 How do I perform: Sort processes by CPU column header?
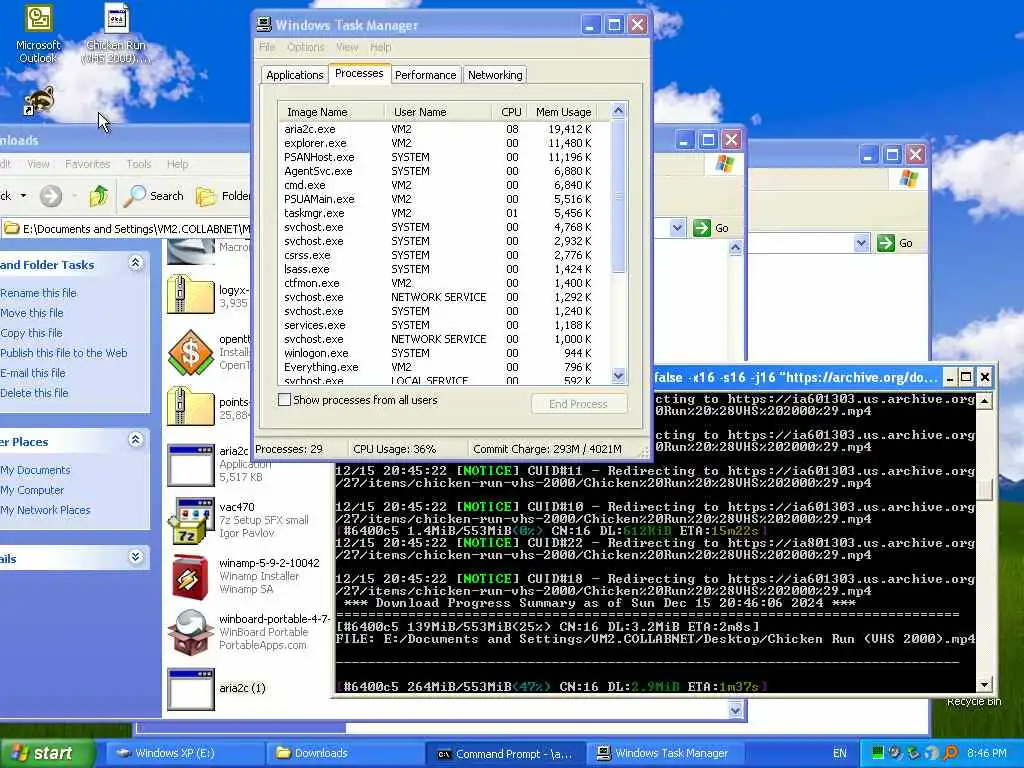tap(511, 112)
